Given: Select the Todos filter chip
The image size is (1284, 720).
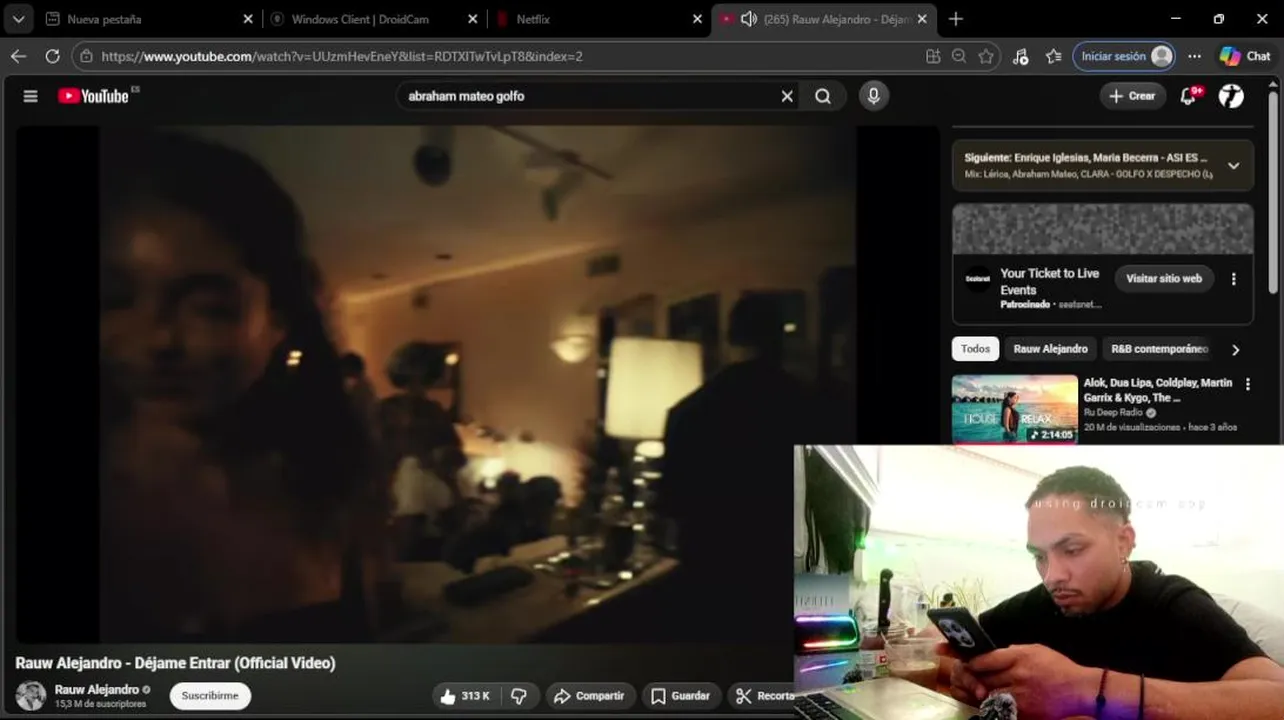Looking at the screenshot, I should [x=975, y=349].
